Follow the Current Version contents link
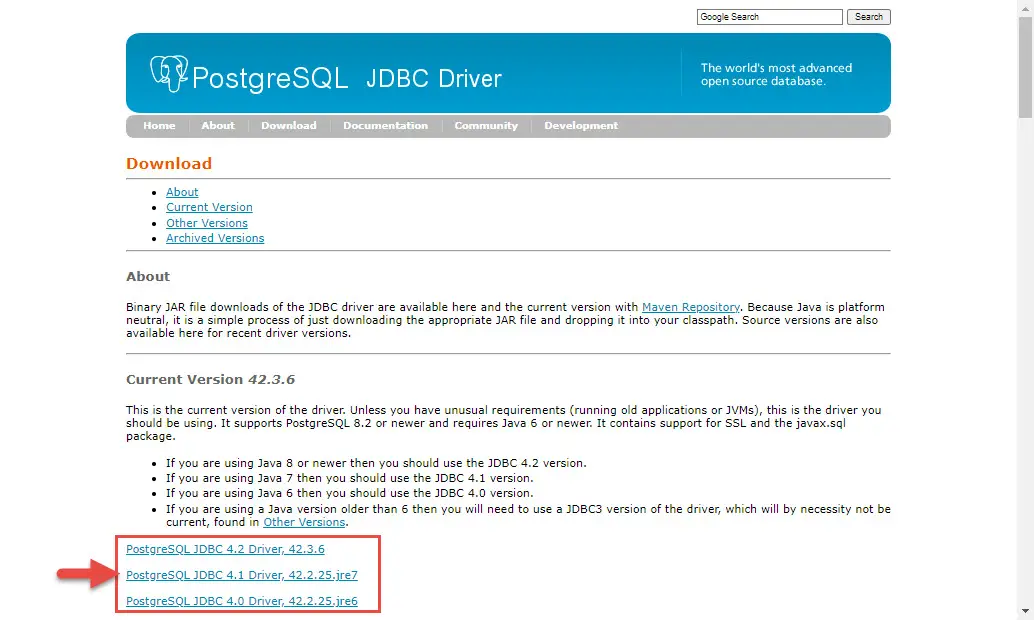Screen dimensions: 1034x620 click(209, 207)
